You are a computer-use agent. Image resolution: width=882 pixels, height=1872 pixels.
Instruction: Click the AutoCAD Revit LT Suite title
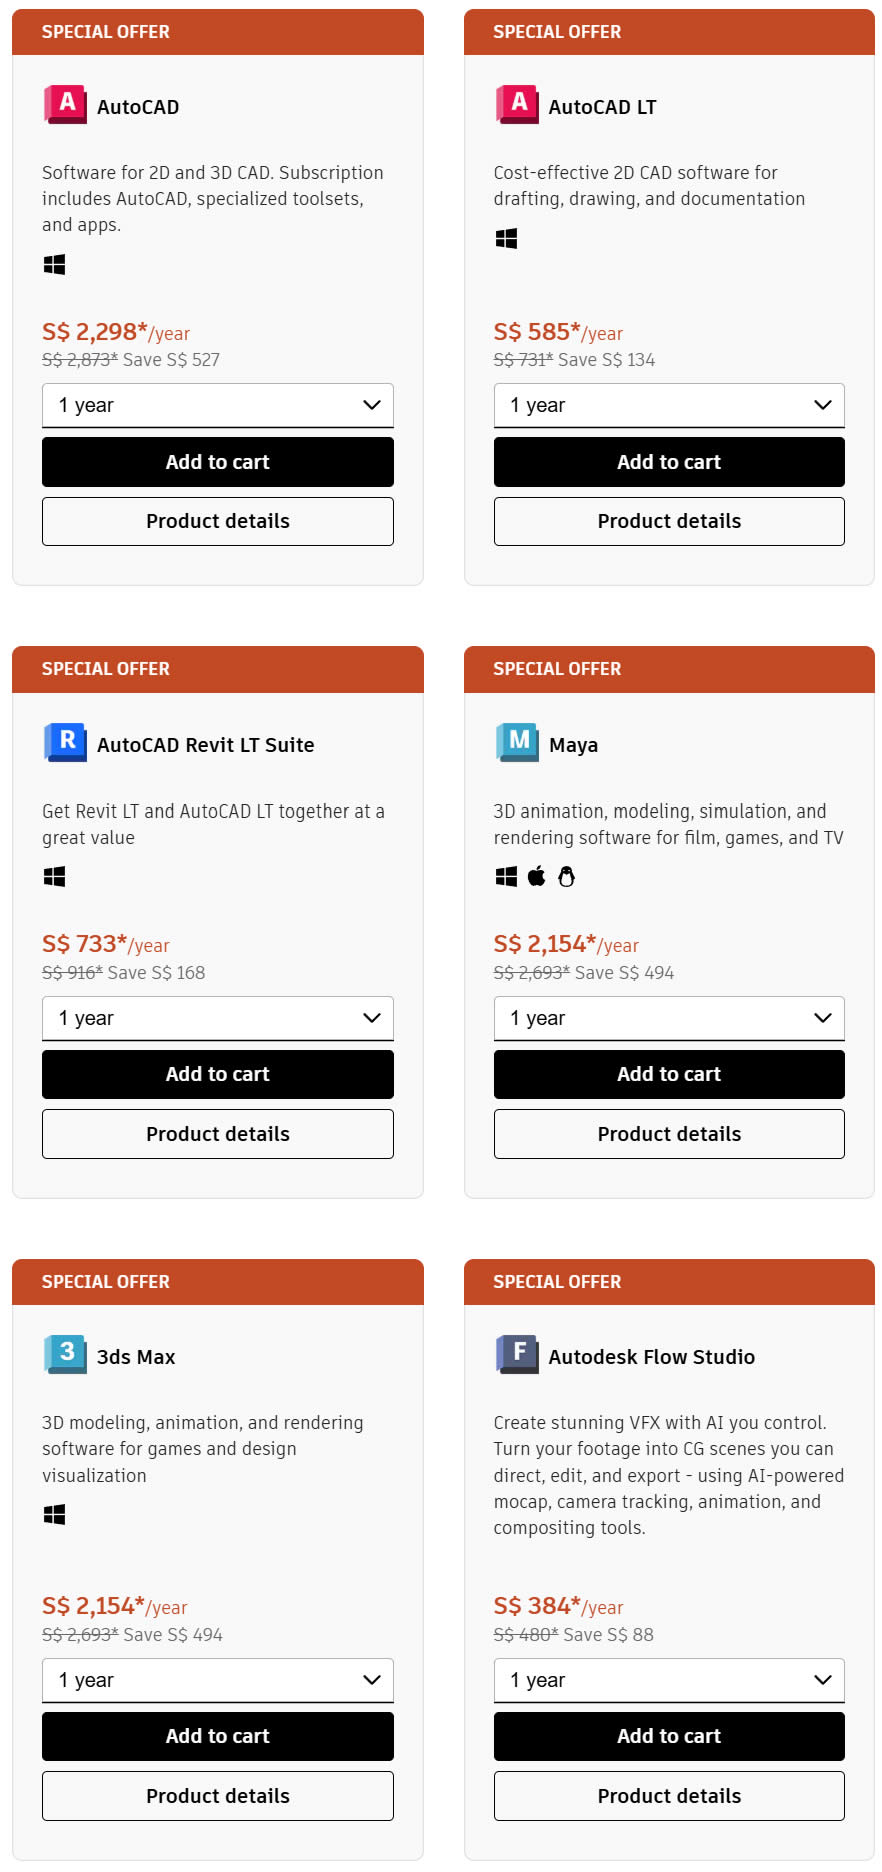click(205, 745)
